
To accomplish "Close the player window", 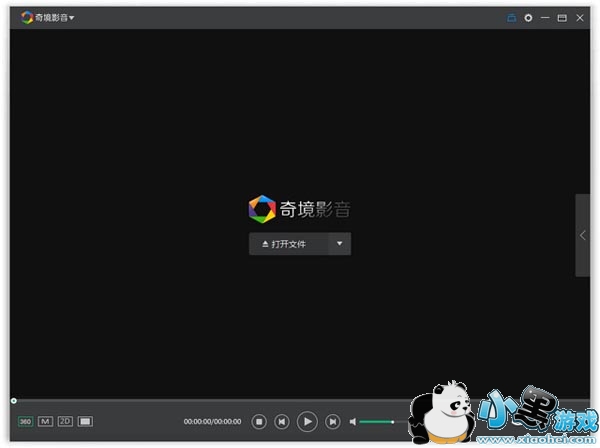I will pyautogui.click(x=580, y=18).
